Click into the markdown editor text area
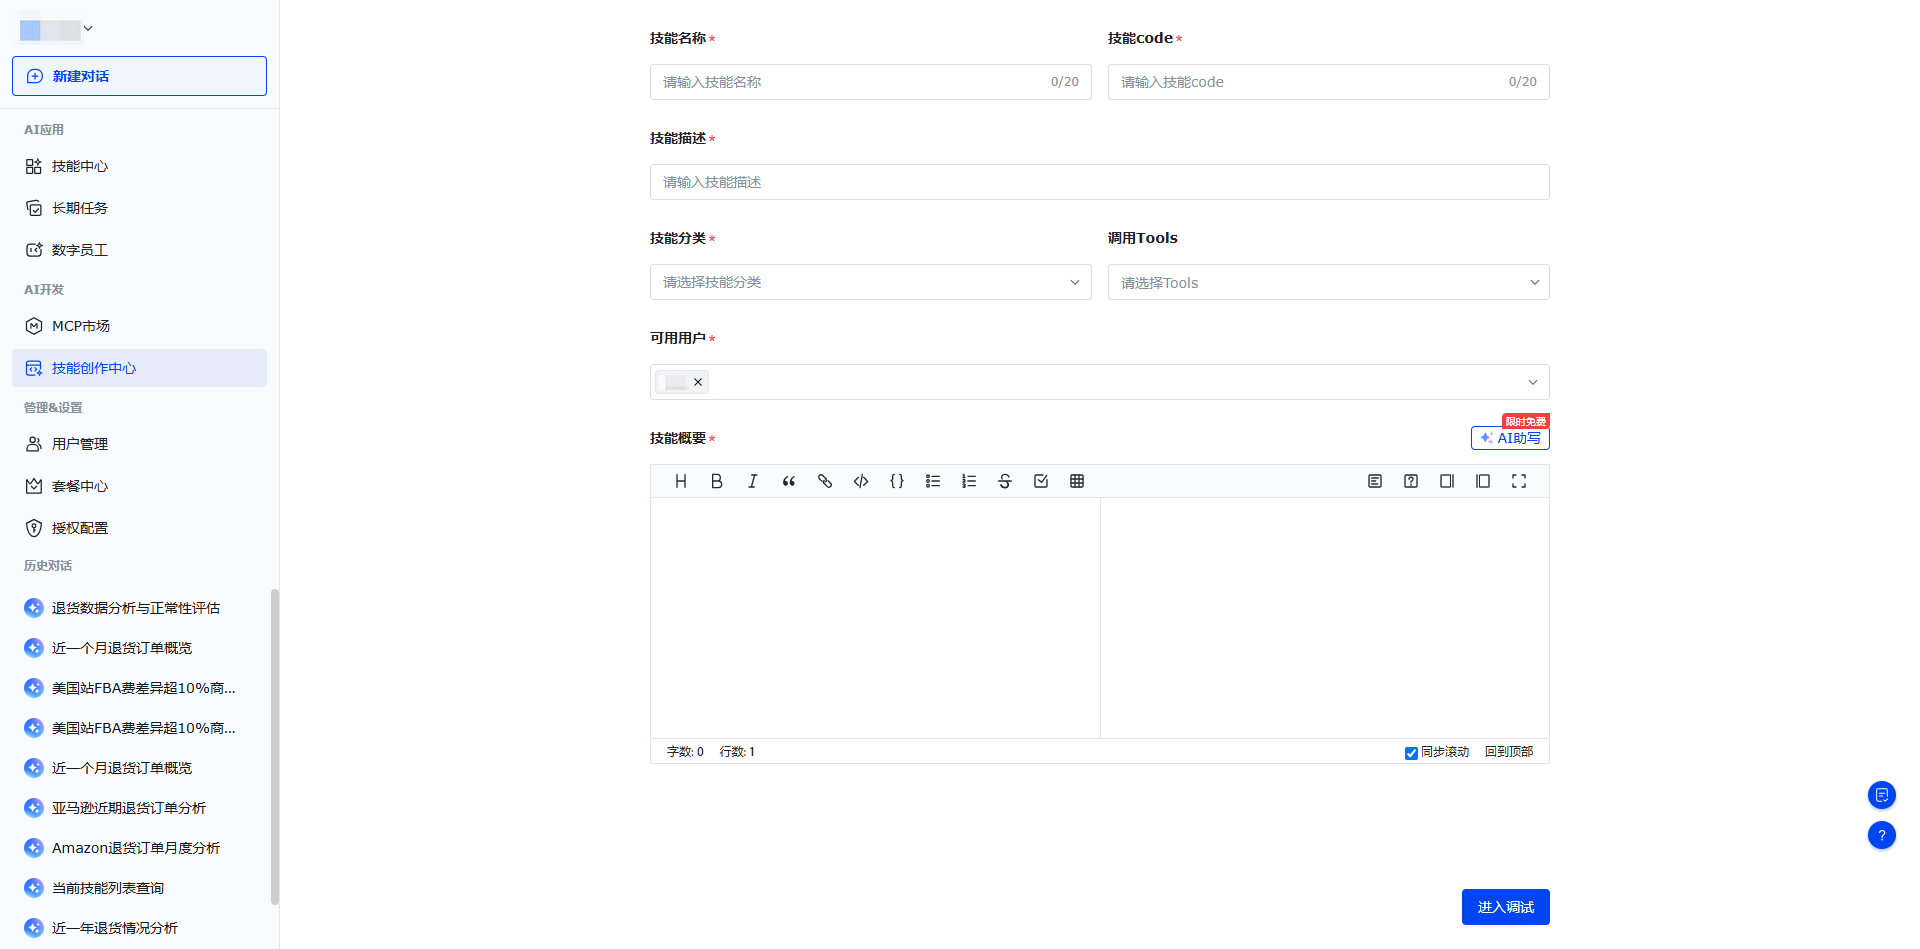1920x949 pixels. pyautogui.click(x=875, y=618)
